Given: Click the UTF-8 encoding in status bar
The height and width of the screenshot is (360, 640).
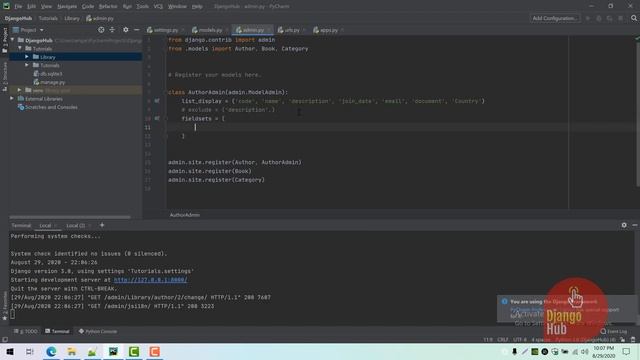Looking at the screenshot, I should 520,340.
